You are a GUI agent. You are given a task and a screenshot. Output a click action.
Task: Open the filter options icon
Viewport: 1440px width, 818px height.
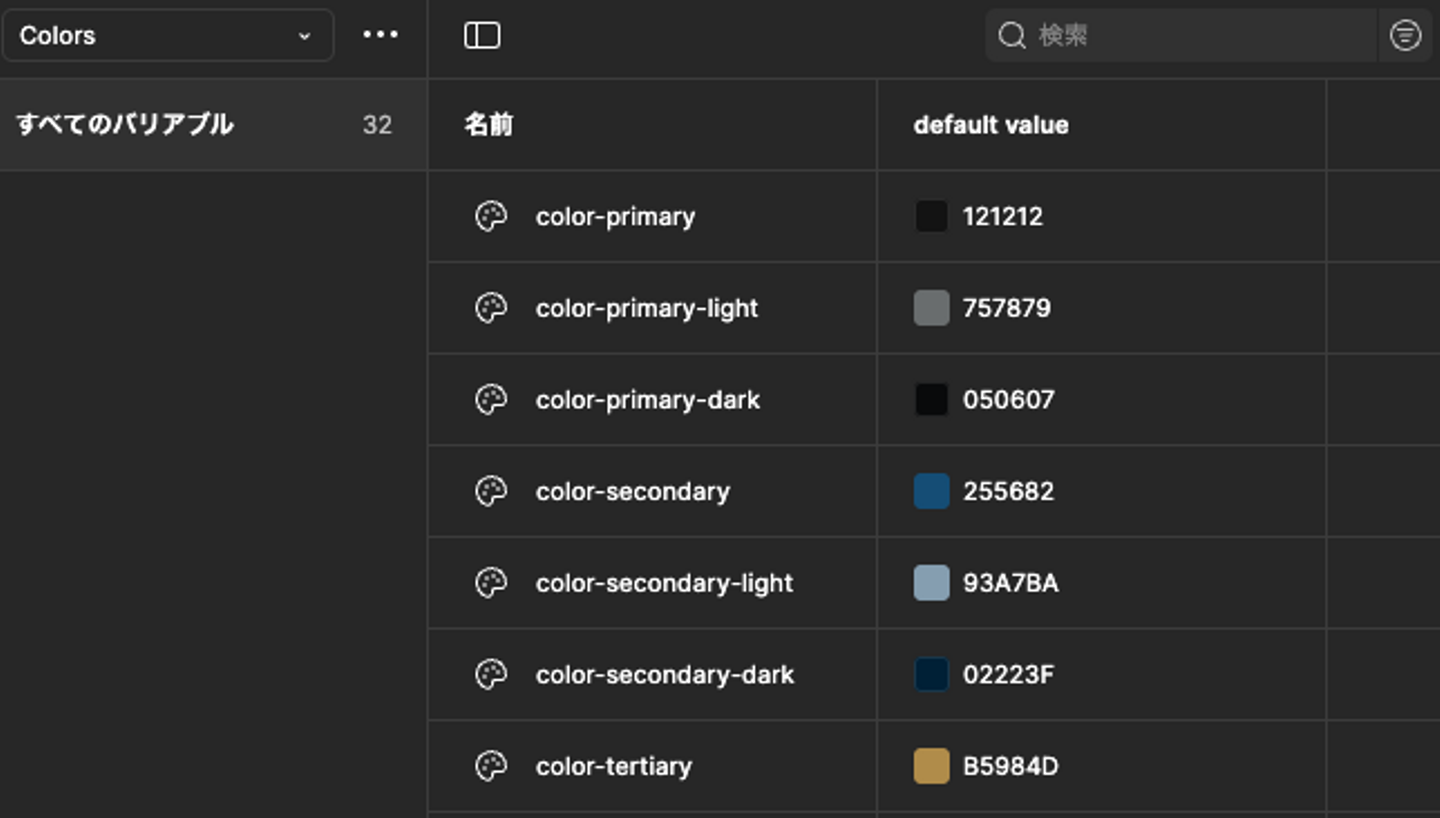[x=1405, y=36]
